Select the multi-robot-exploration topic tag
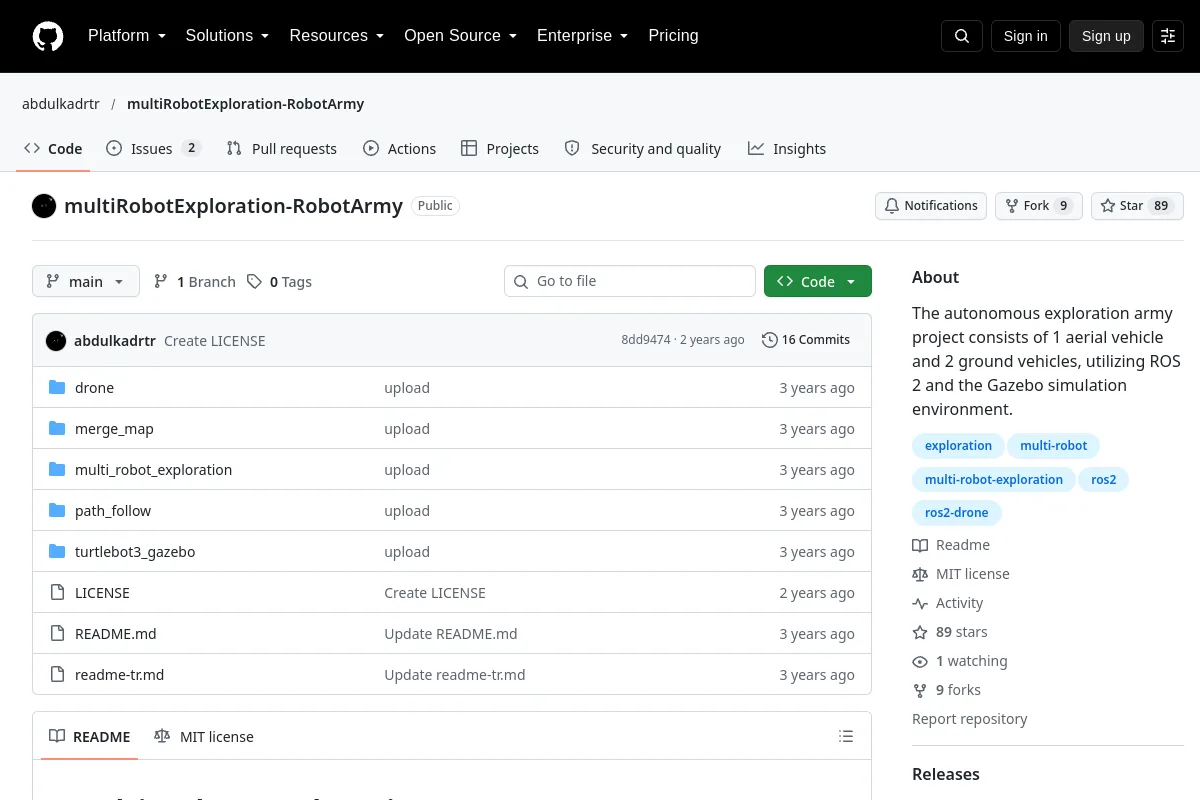The width and height of the screenshot is (1200, 800). 994,480
